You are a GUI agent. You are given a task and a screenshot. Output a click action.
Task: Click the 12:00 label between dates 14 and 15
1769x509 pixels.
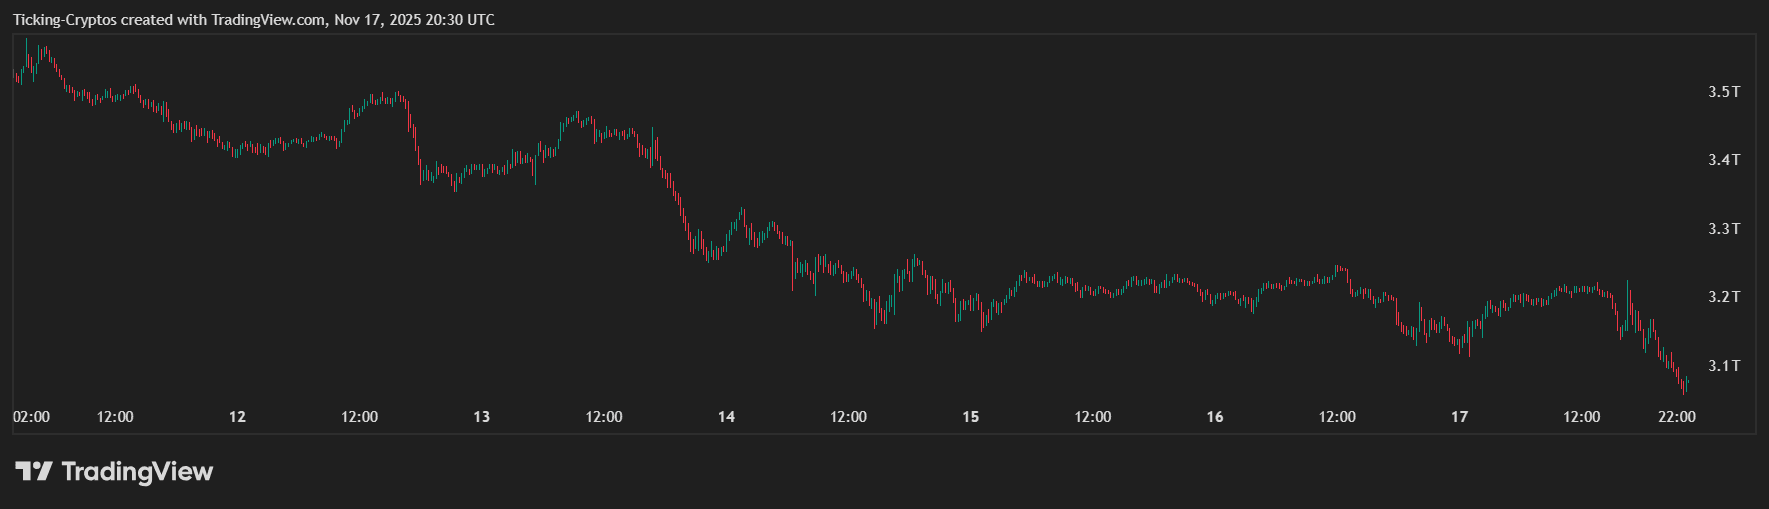point(848,417)
